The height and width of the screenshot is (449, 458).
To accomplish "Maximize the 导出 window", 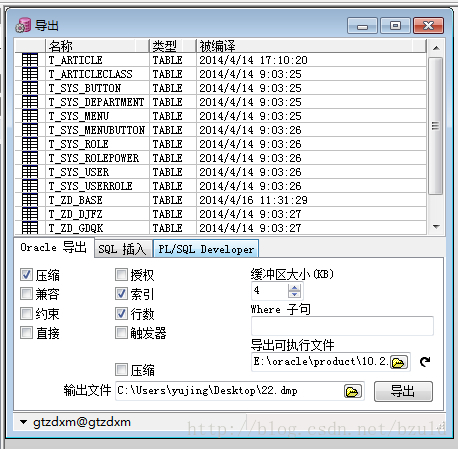I will (x=395, y=26).
